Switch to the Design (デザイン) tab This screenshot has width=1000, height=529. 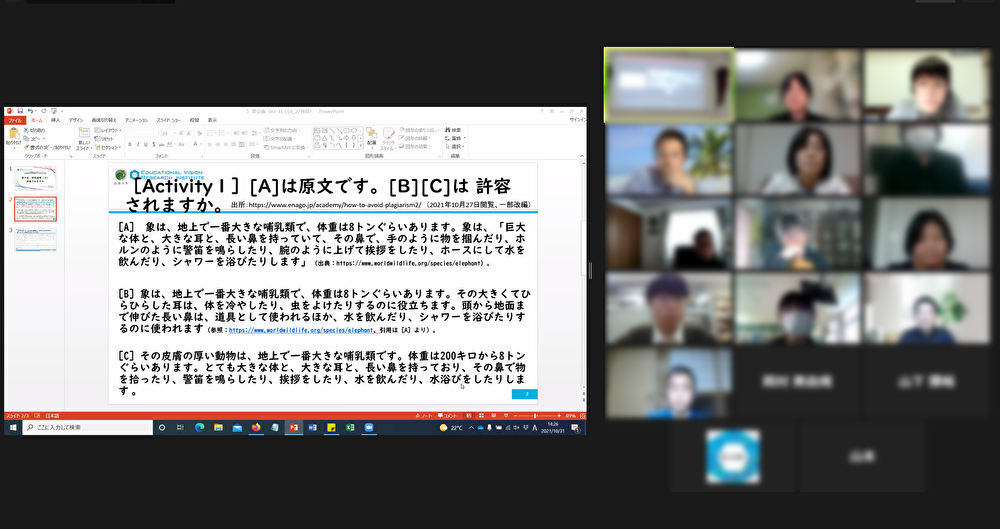[x=76, y=120]
